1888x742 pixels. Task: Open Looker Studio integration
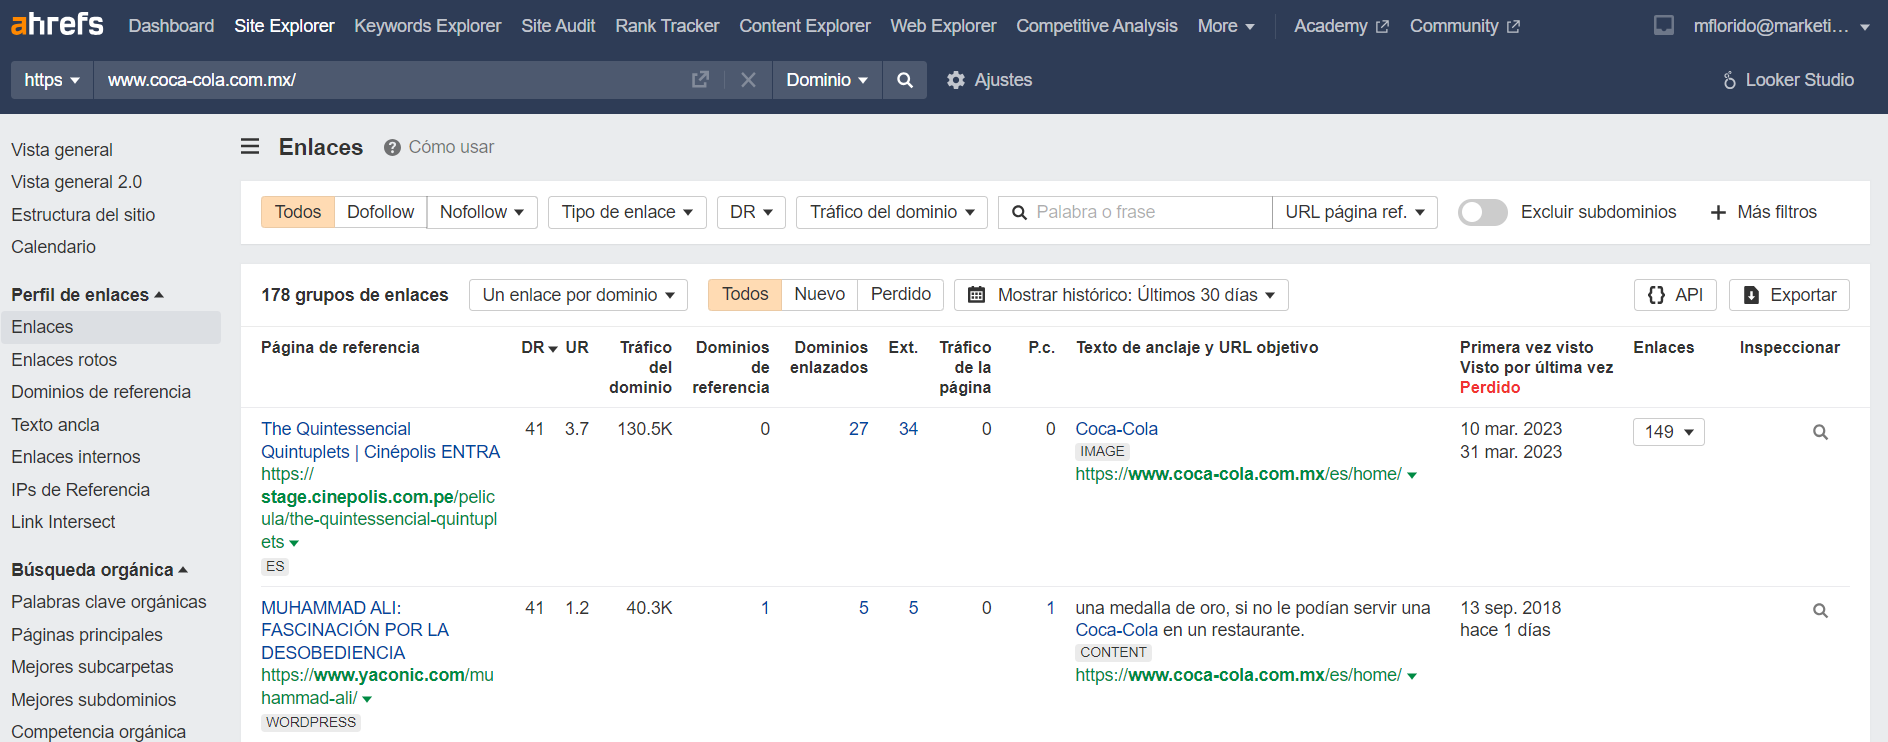click(1788, 80)
